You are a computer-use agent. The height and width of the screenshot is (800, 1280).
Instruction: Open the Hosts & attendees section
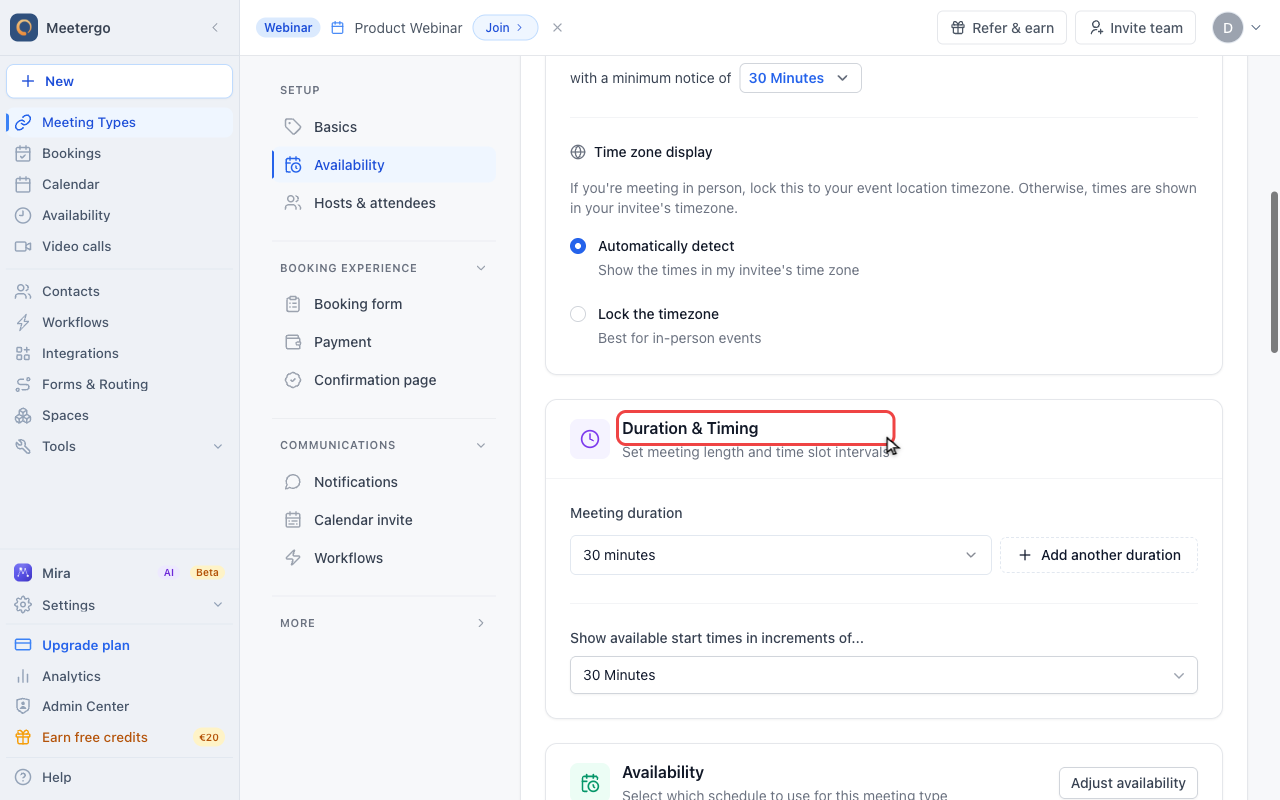coord(384,203)
